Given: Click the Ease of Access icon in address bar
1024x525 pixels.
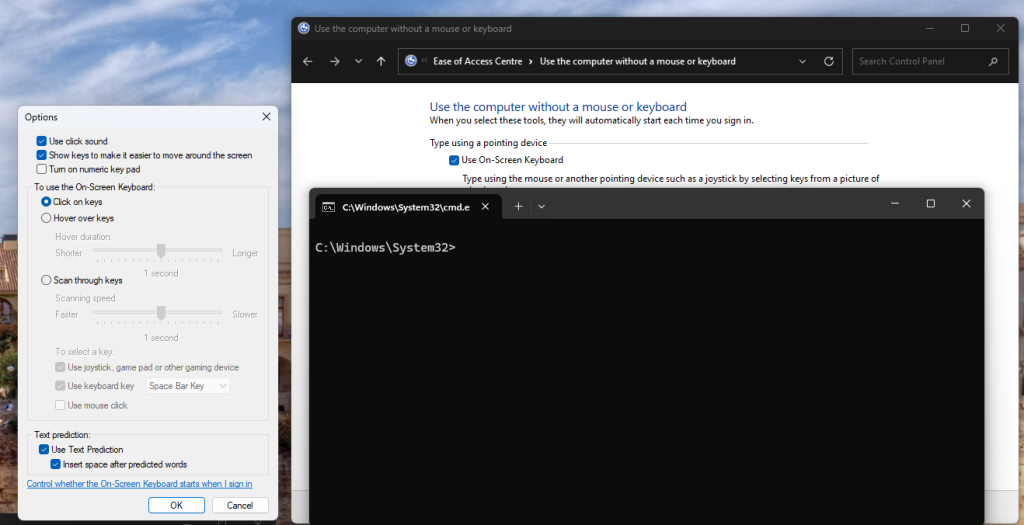Looking at the screenshot, I should [x=411, y=62].
